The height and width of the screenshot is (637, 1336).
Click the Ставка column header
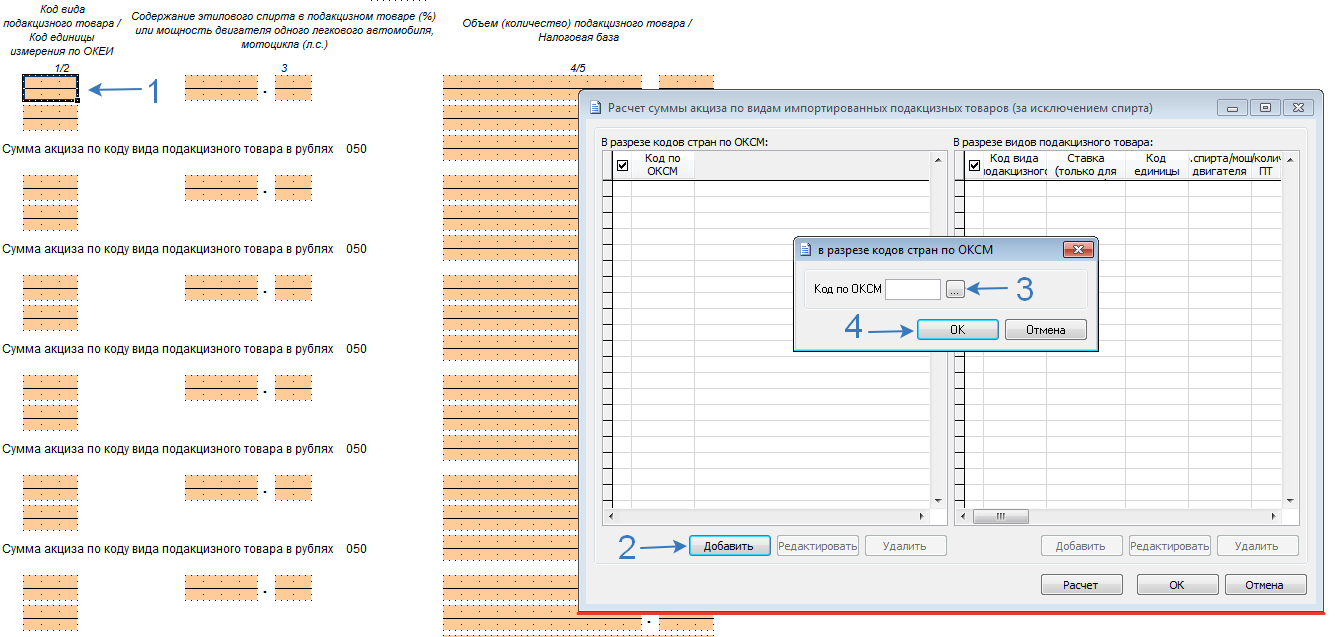click(1085, 165)
